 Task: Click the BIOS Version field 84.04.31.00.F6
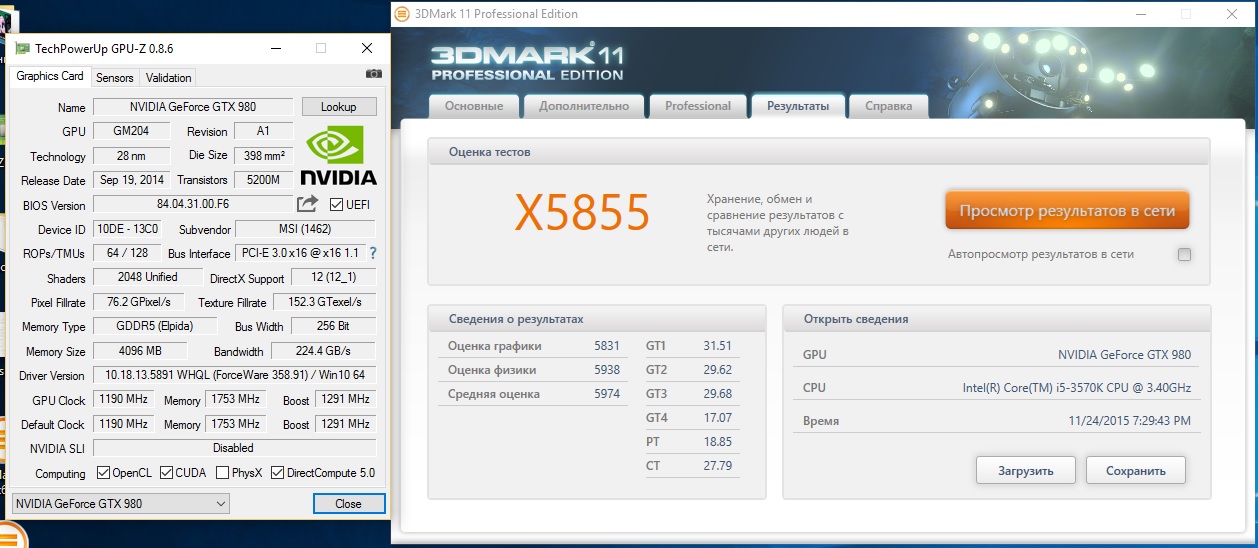tap(193, 205)
